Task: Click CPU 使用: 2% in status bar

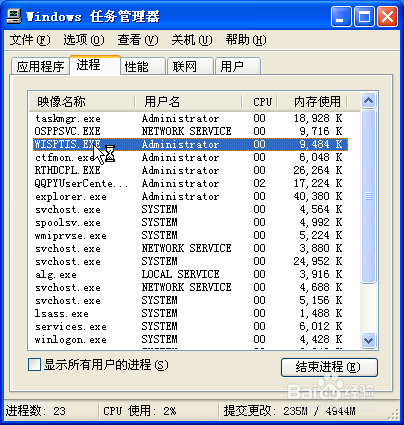Action: [x=140, y=411]
